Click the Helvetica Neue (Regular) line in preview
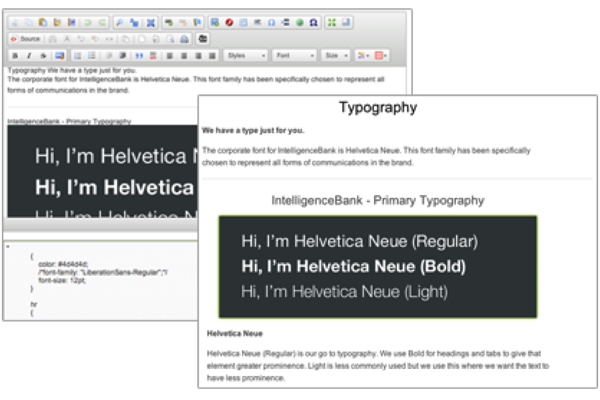This screenshot has width=600, height=400. click(x=359, y=242)
